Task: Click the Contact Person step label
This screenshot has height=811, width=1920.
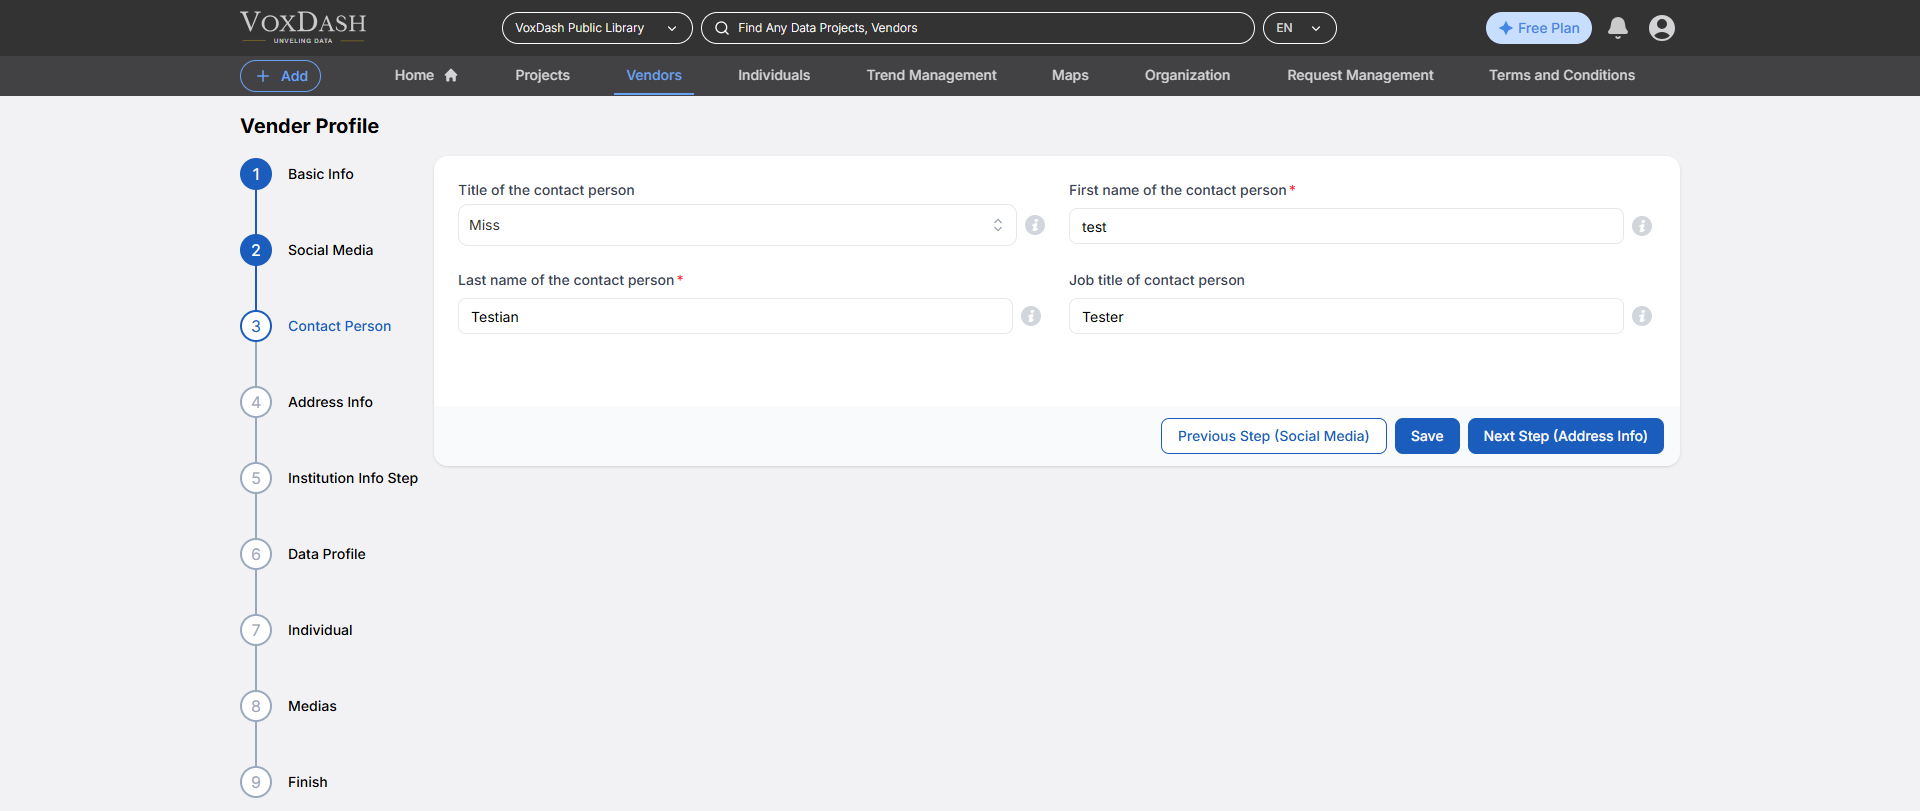Action: (339, 326)
